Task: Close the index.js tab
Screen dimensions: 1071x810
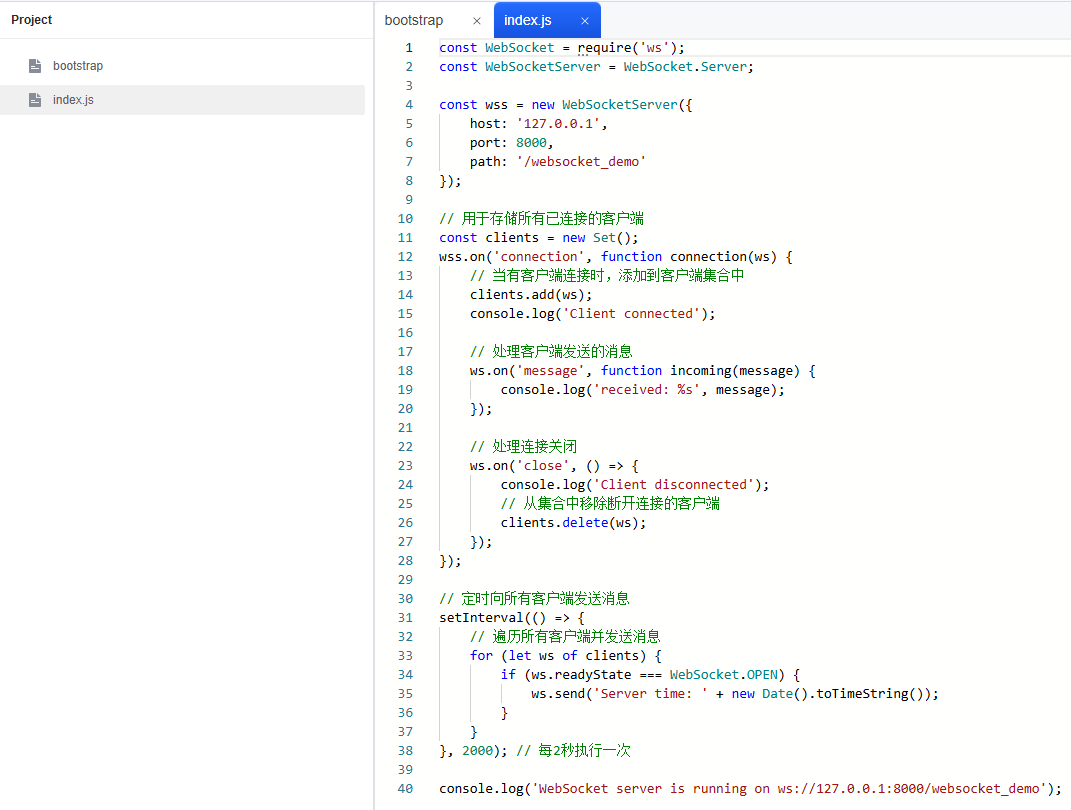Action: coord(584,20)
